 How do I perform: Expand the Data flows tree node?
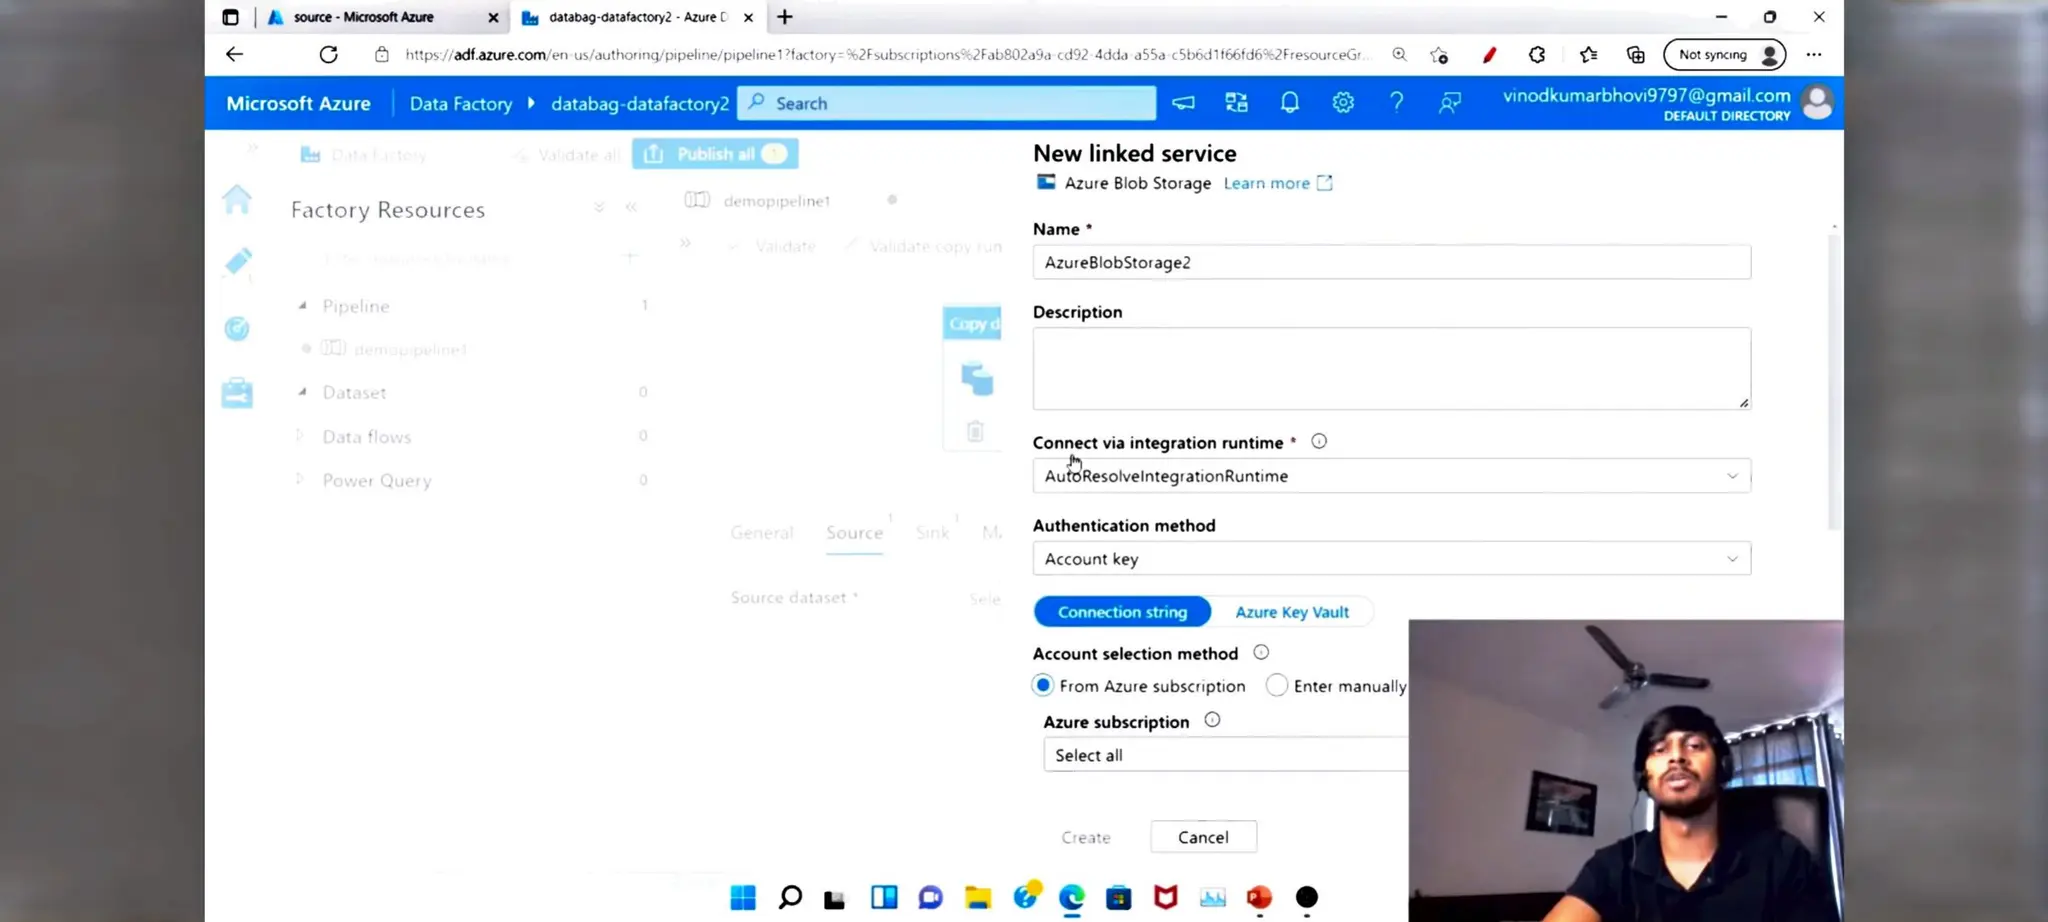[300, 436]
